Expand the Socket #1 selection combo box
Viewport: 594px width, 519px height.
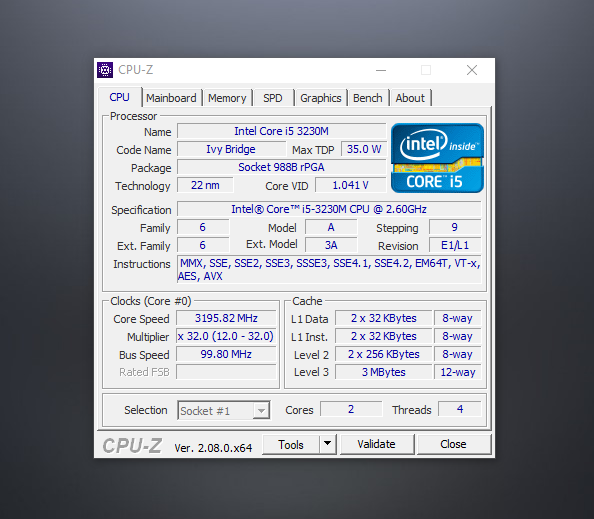pyautogui.click(x=224, y=410)
